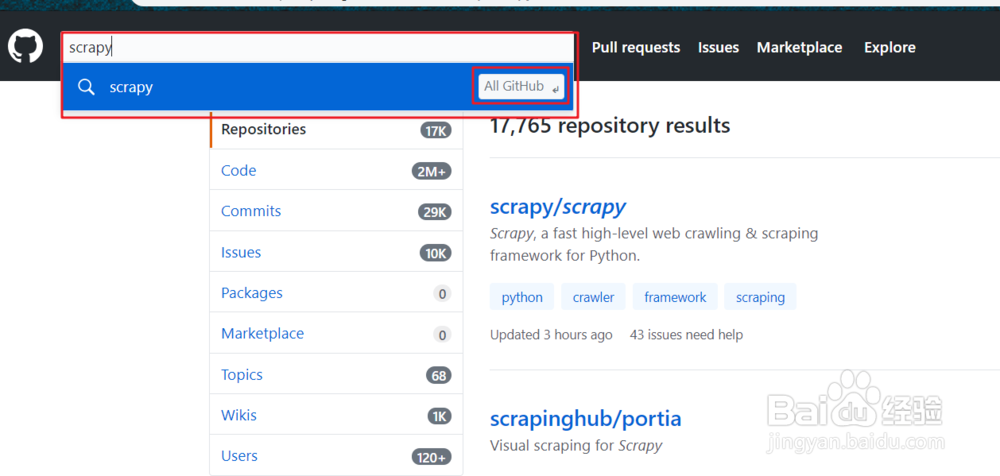Click the Visual scraping for Scrapy description
1000x476 pixels.
[x=576, y=445]
